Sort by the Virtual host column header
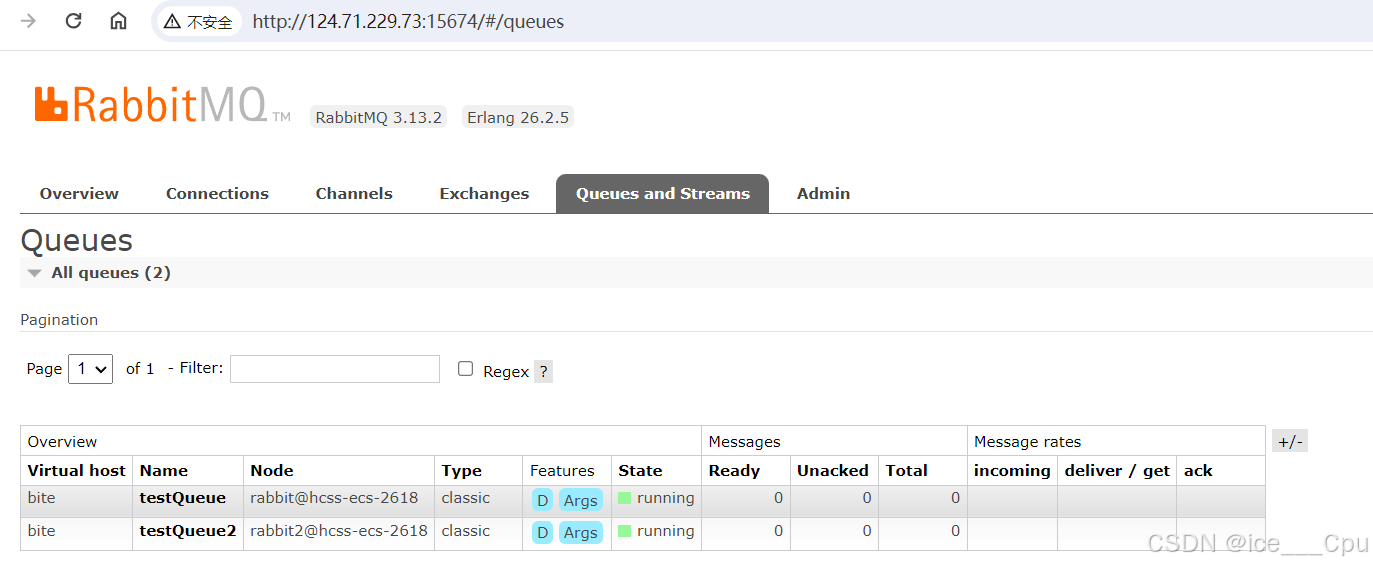The height and width of the screenshot is (566, 1373). [x=77, y=471]
